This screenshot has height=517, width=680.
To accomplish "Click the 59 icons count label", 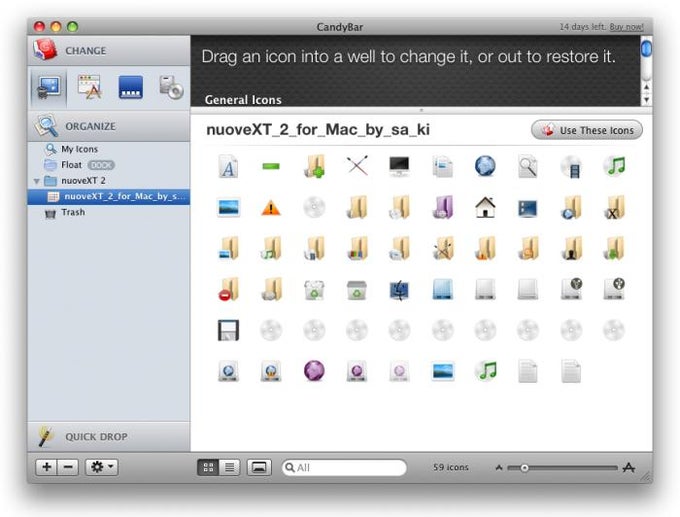I will [x=451, y=468].
